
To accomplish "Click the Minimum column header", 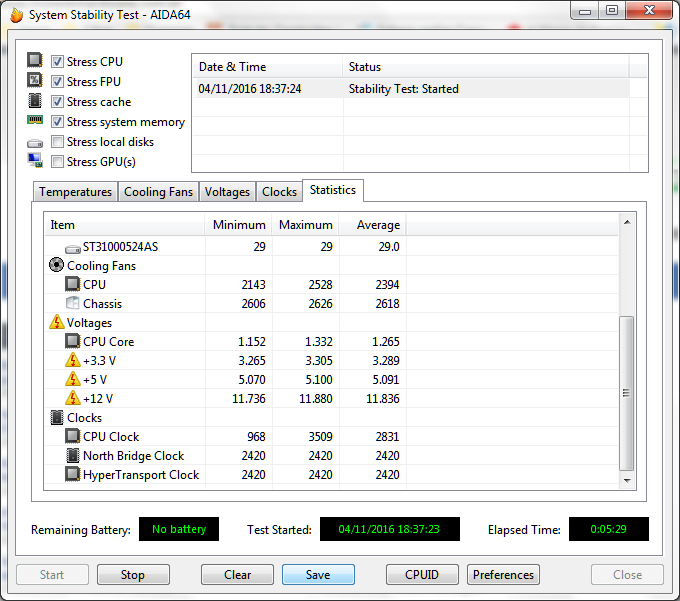I will point(238,225).
